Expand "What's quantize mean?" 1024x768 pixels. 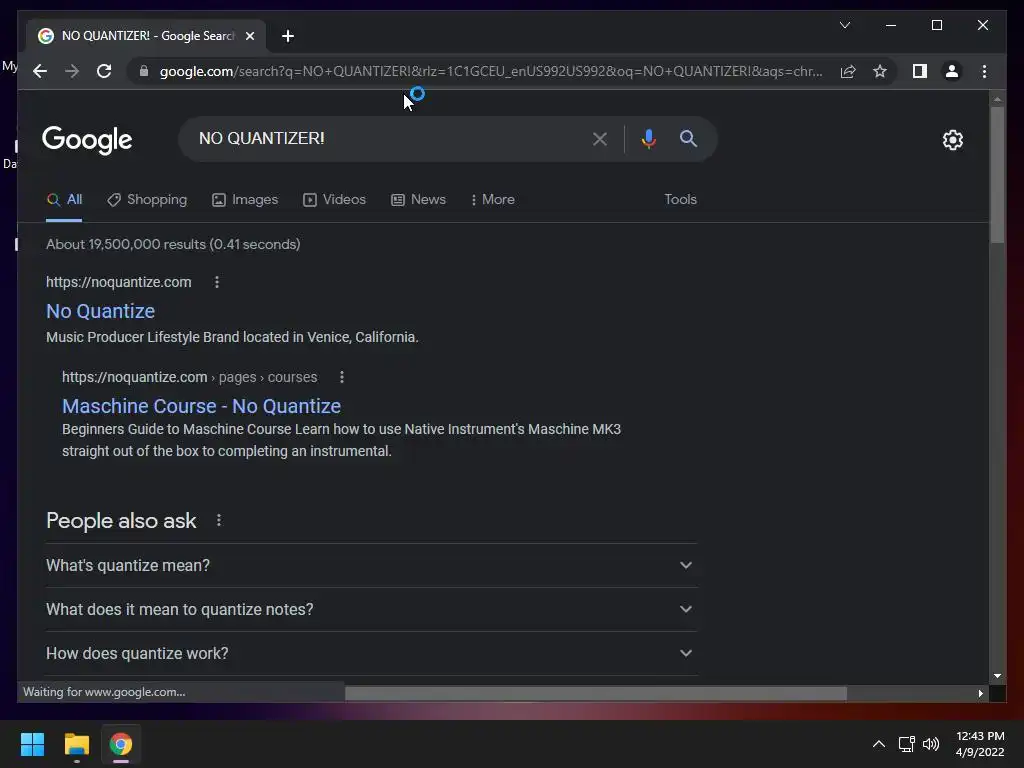(x=371, y=566)
